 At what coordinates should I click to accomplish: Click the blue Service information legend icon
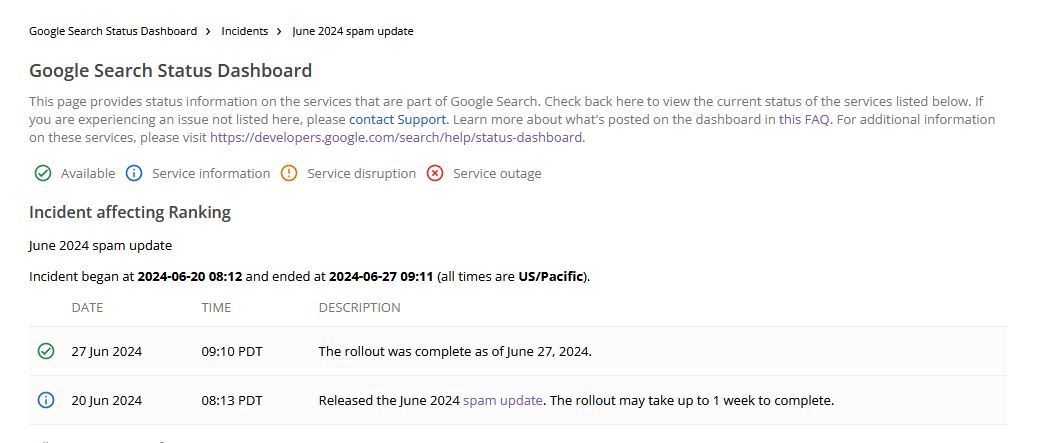click(134, 173)
